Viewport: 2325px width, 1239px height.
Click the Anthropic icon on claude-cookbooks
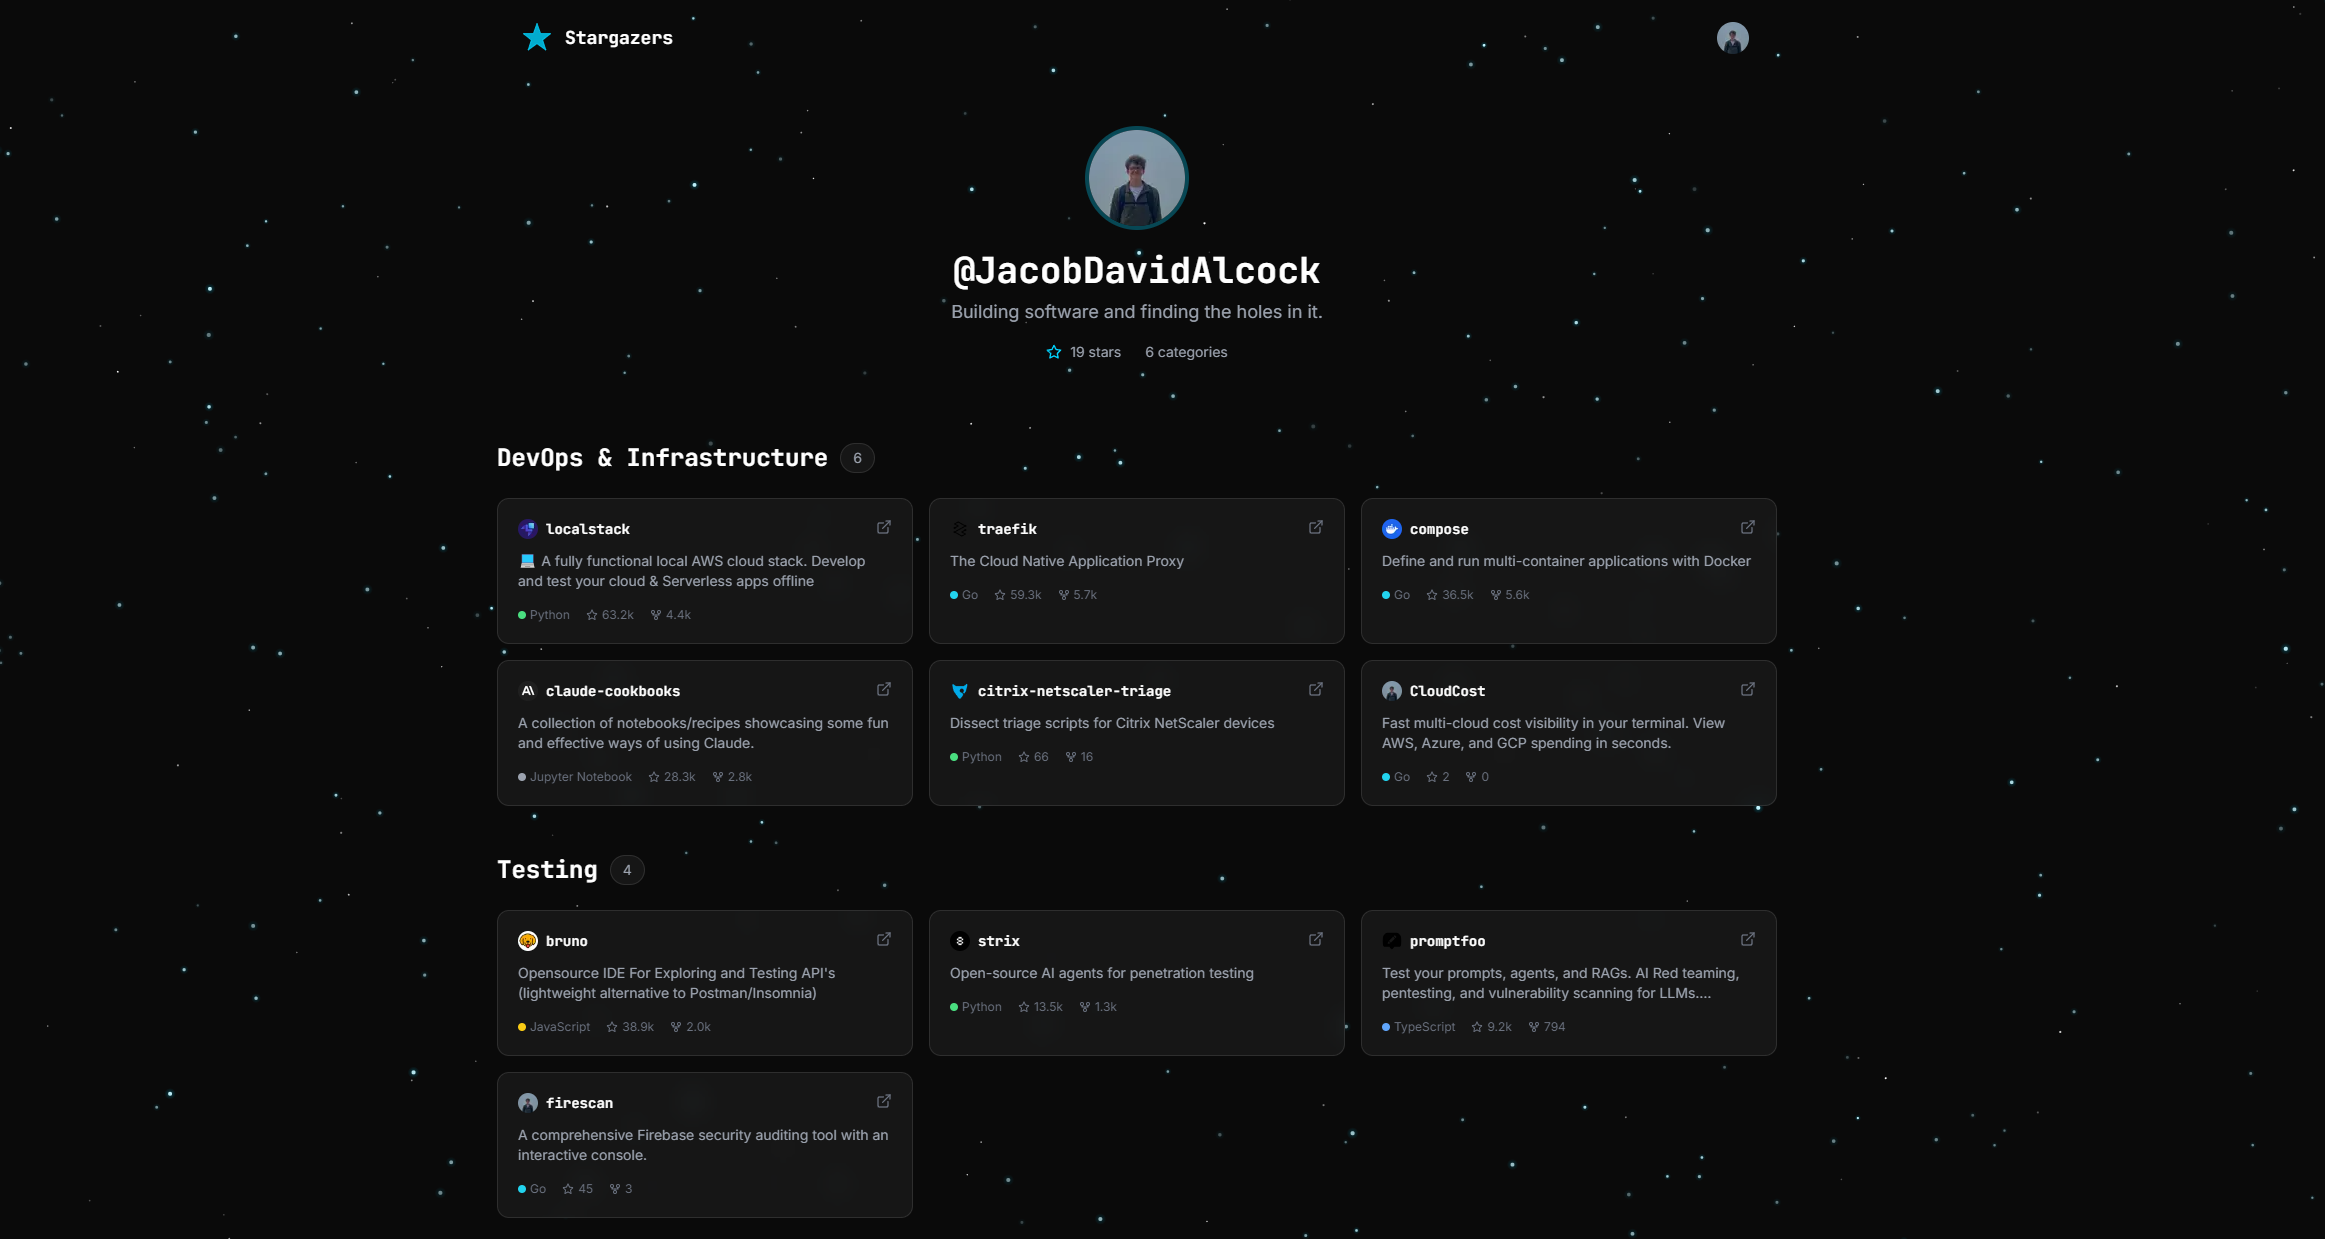click(528, 690)
